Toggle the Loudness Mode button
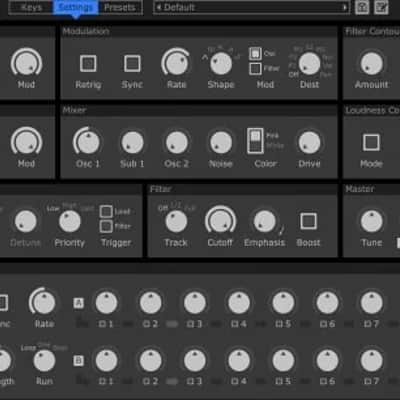Image resolution: width=400 pixels, height=400 pixels. 371,142
